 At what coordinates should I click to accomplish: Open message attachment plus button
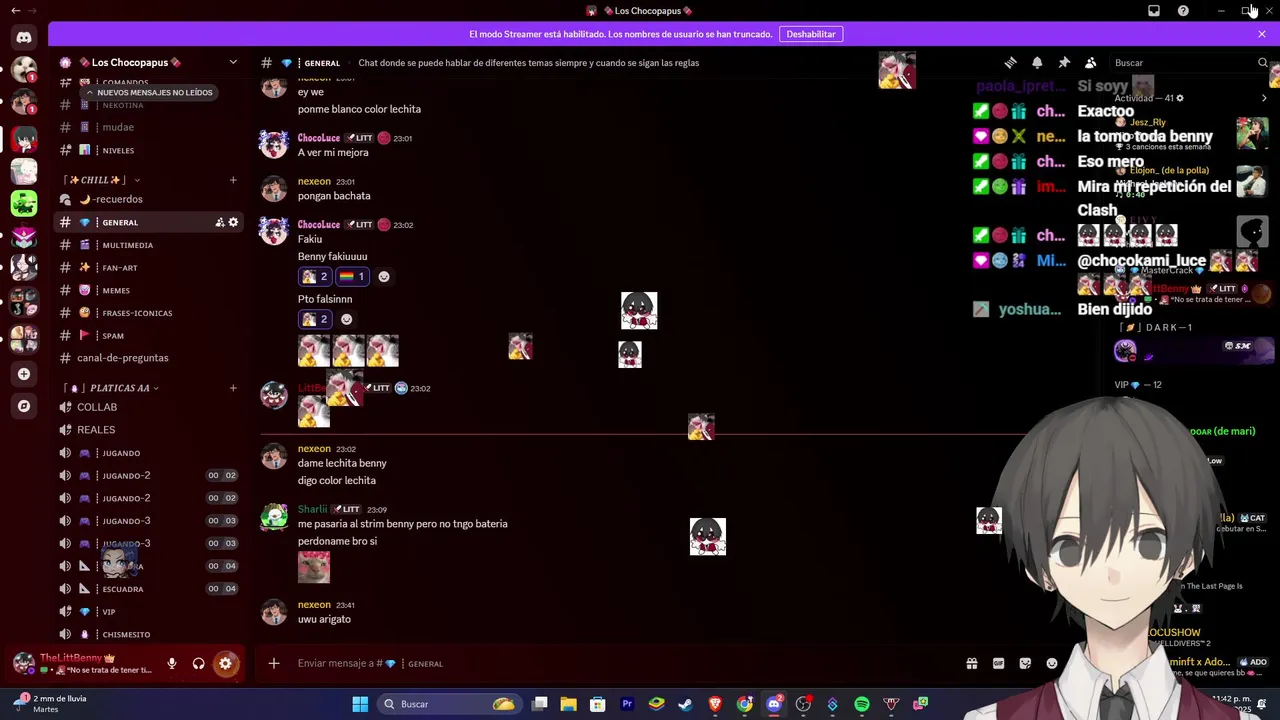[x=274, y=663]
